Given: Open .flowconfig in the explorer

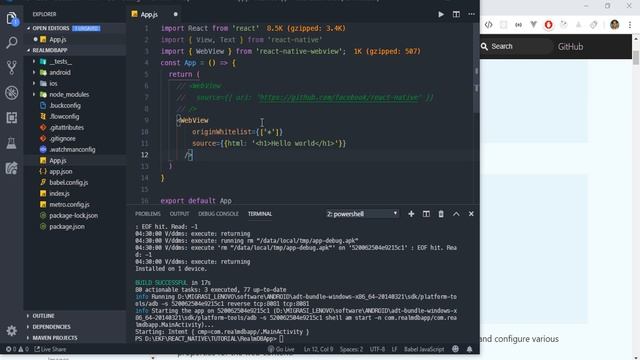Looking at the screenshot, I should click(x=75, y=116).
